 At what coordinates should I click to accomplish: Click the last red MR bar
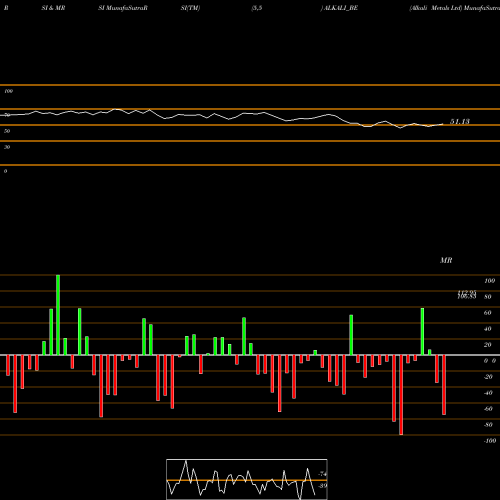click(x=444, y=385)
